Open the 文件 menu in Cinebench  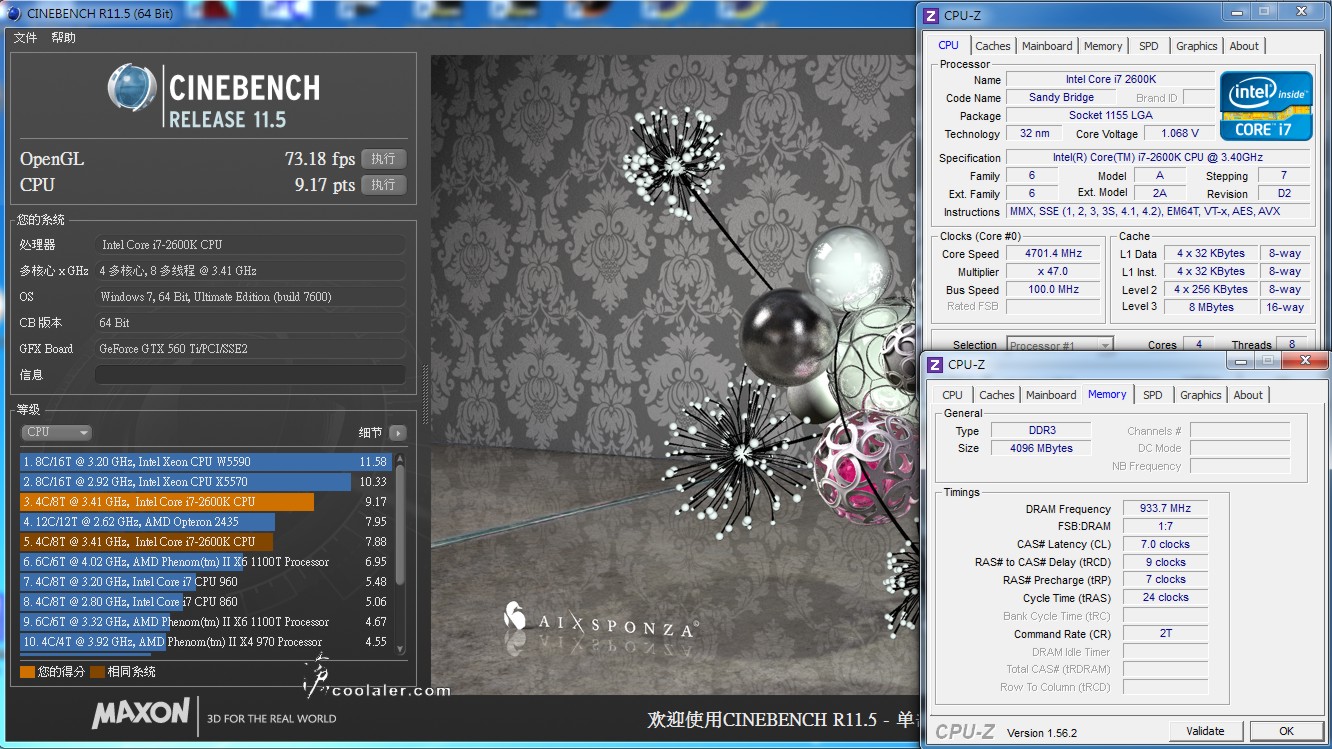(25, 38)
